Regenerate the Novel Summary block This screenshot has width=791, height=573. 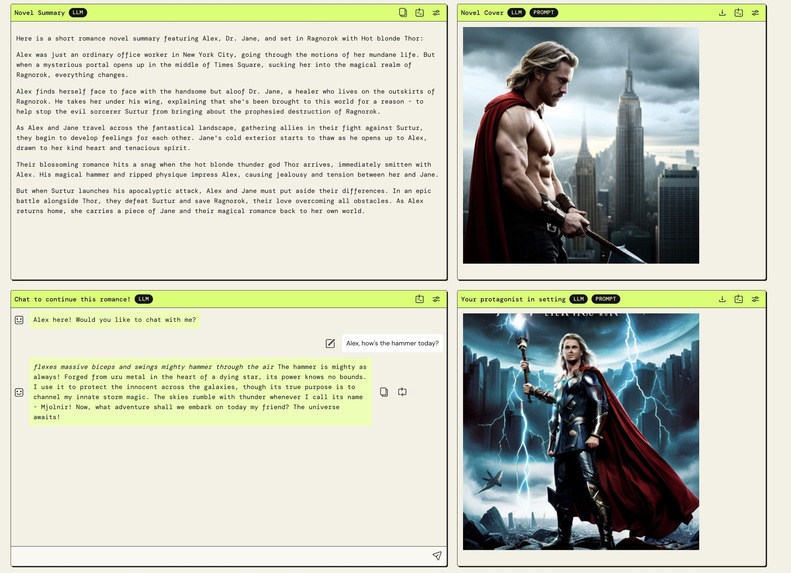pos(419,13)
